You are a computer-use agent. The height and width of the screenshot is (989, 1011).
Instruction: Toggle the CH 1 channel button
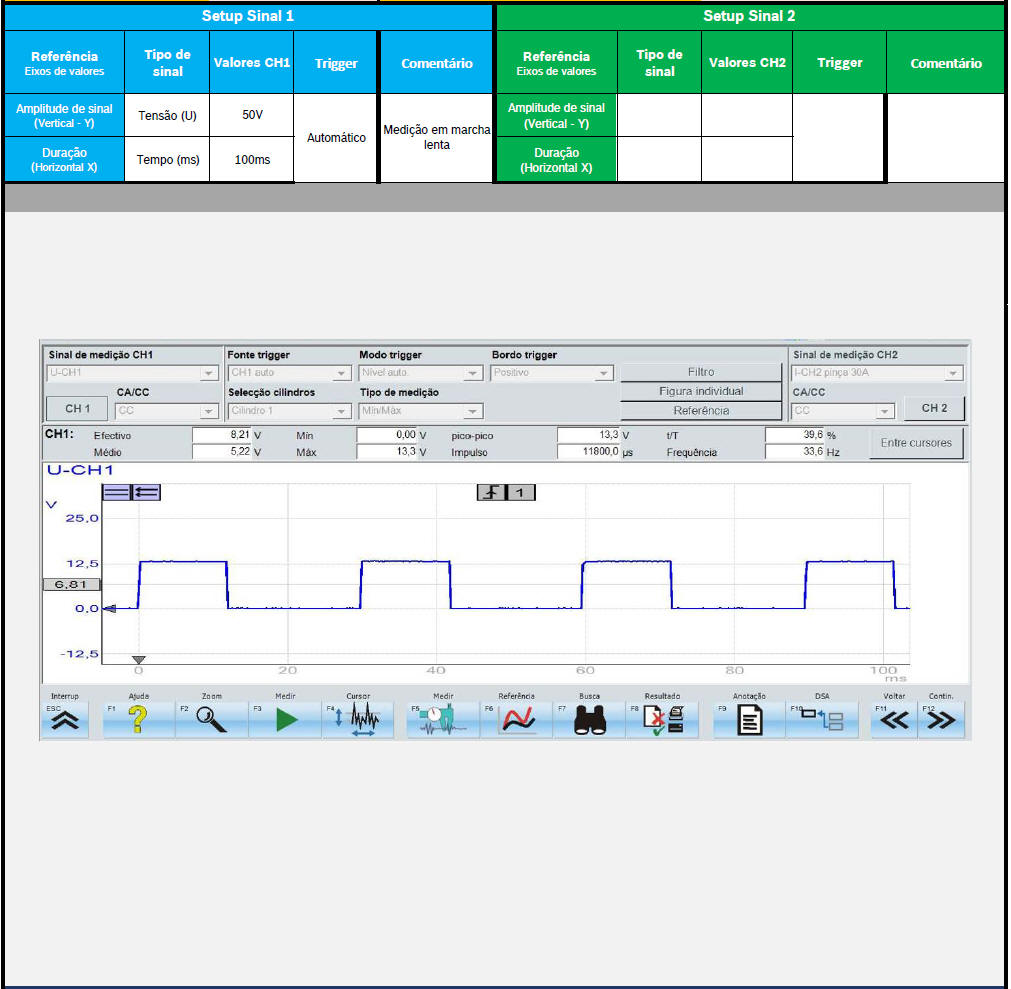(77, 409)
